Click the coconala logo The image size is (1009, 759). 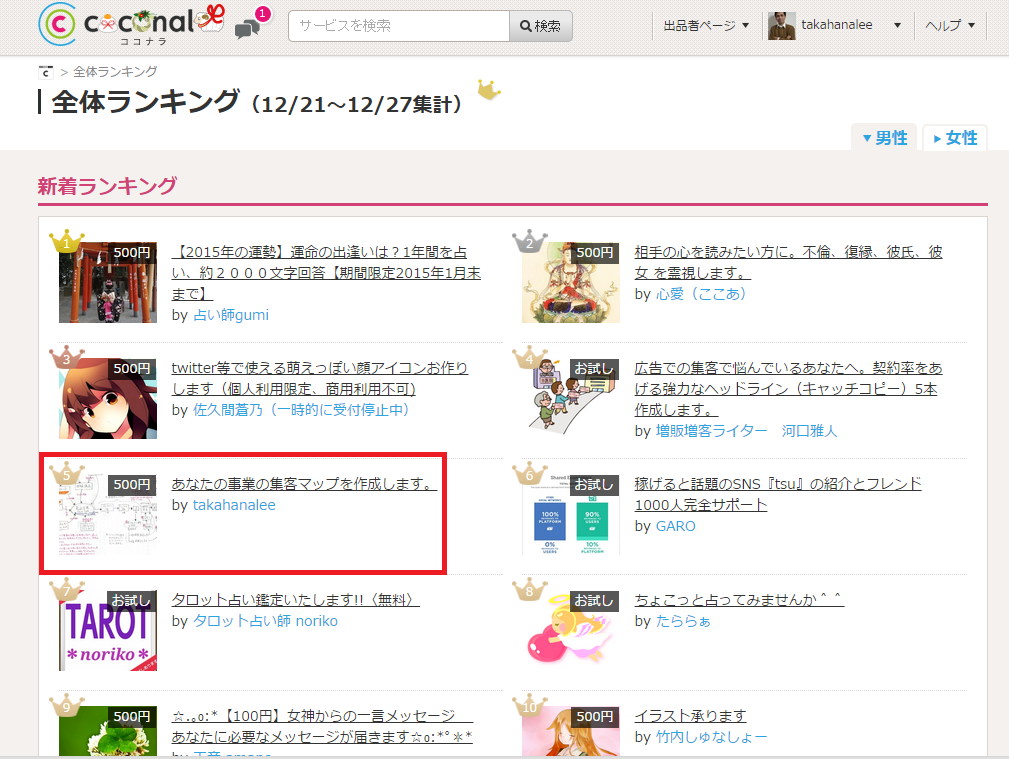[x=131, y=25]
